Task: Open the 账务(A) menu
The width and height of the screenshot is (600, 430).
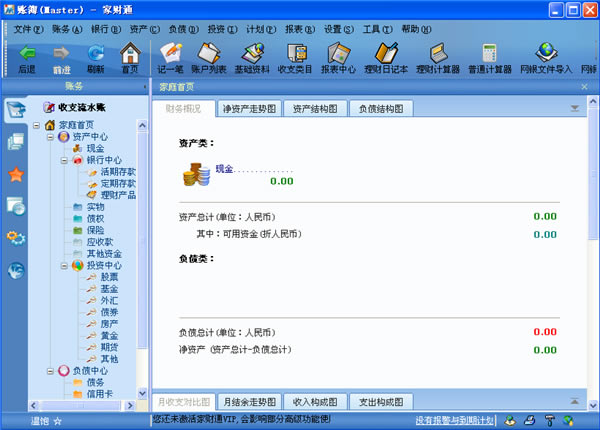Action: [67, 29]
